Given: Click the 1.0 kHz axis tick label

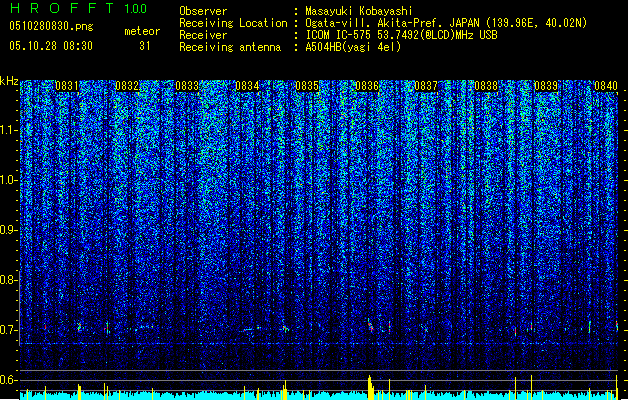Looking at the screenshot, I should 9,180.
